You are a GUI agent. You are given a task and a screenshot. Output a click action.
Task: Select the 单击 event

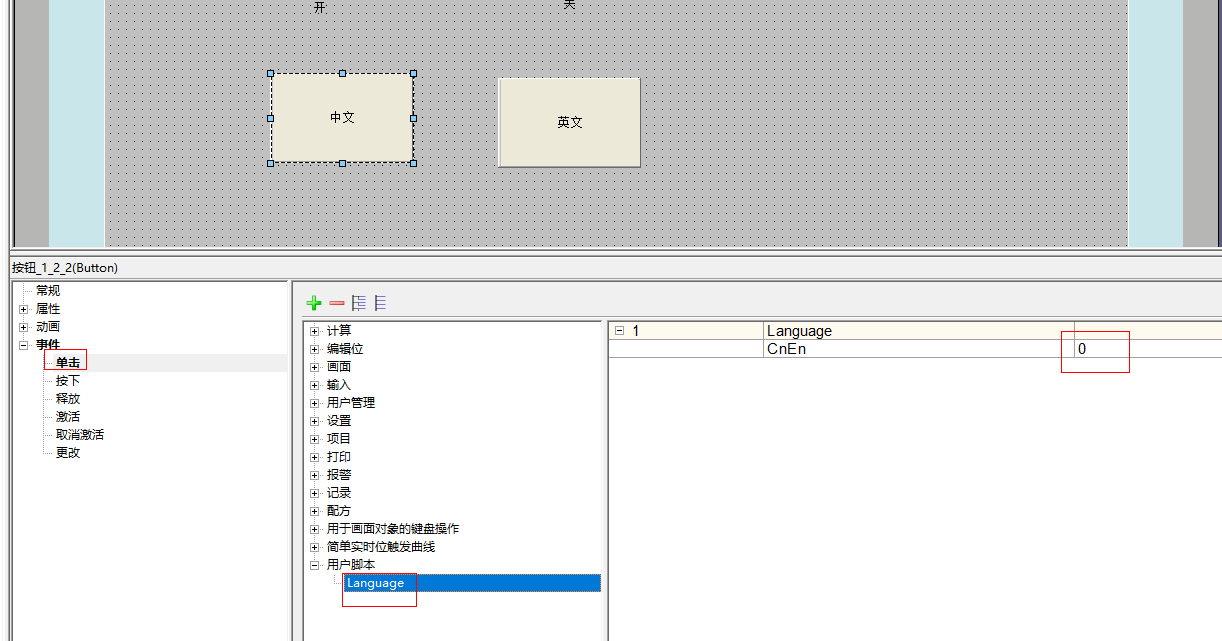68,363
